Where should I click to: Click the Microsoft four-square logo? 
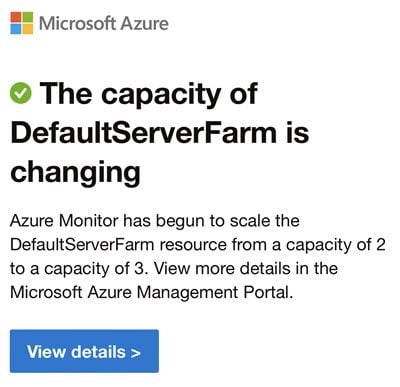pos(22,23)
